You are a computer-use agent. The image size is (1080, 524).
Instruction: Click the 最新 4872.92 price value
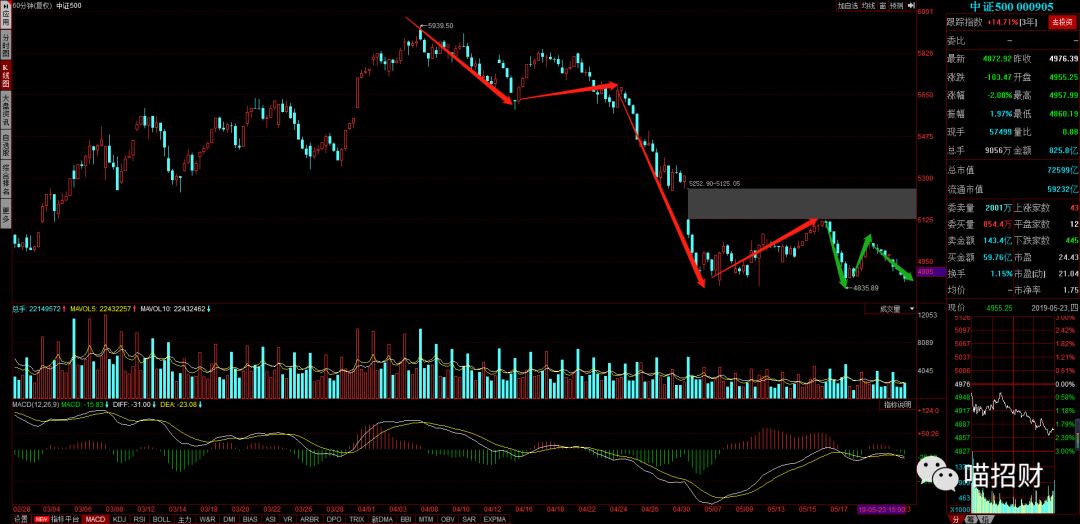tap(997, 59)
